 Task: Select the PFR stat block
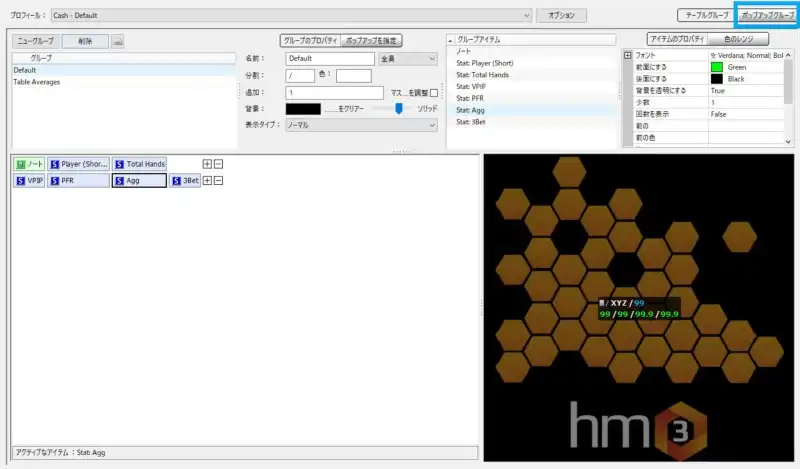coord(78,181)
